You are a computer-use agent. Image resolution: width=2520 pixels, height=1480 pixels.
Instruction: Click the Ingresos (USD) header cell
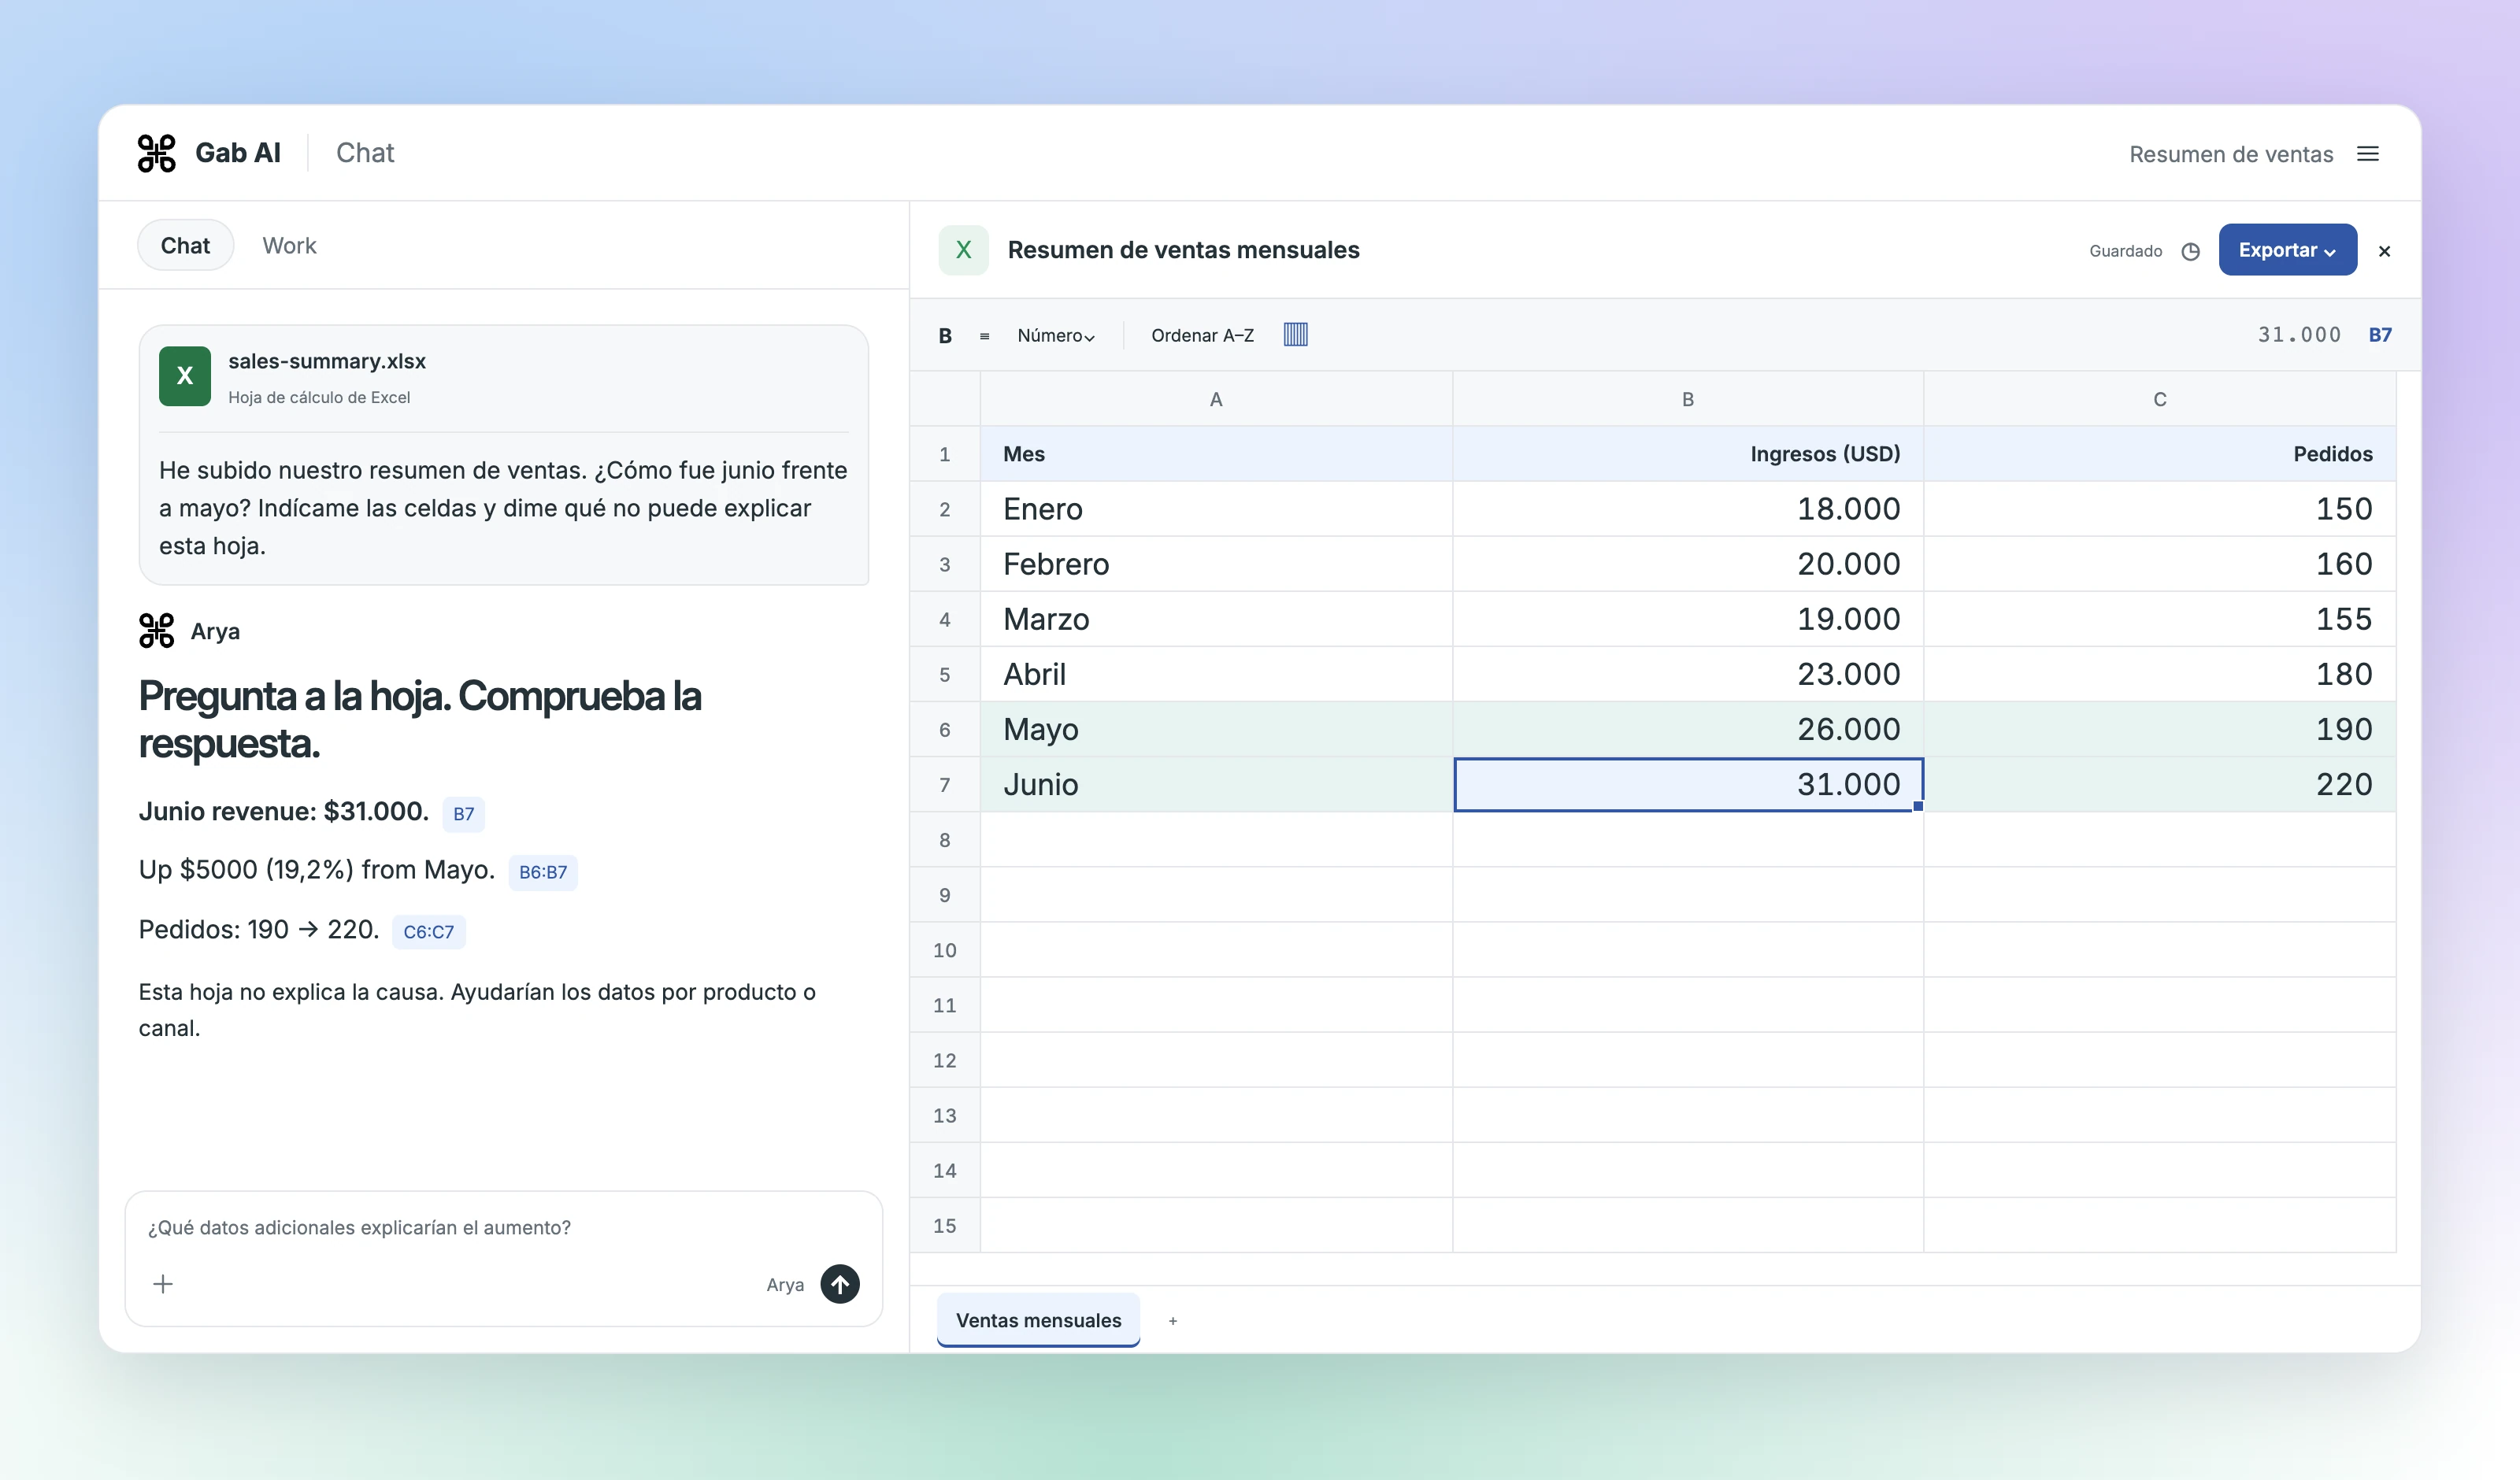pyautogui.click(x=1687, y=454)
